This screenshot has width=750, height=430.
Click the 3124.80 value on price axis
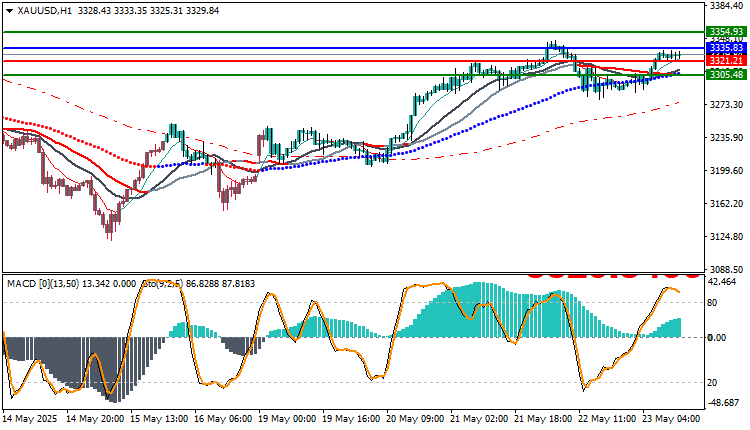727,236
